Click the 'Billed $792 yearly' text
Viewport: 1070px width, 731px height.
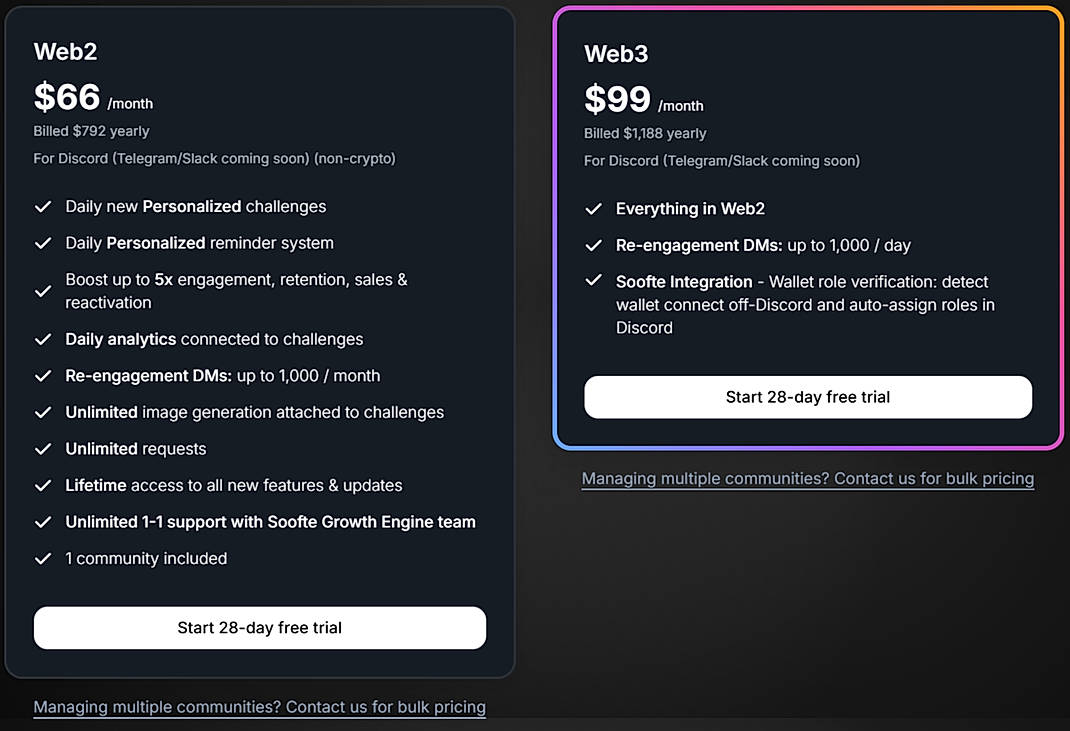[91, 131]
